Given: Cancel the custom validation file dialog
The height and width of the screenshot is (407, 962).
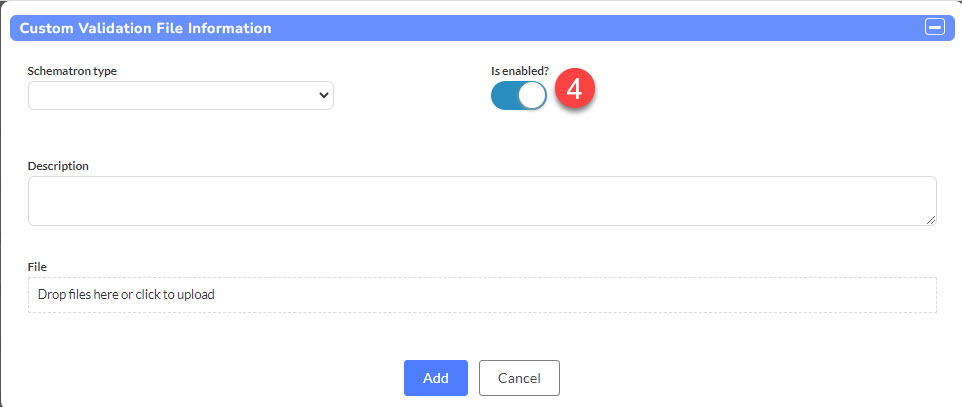Looking at the screenshot, I should [x=519, y=378].
